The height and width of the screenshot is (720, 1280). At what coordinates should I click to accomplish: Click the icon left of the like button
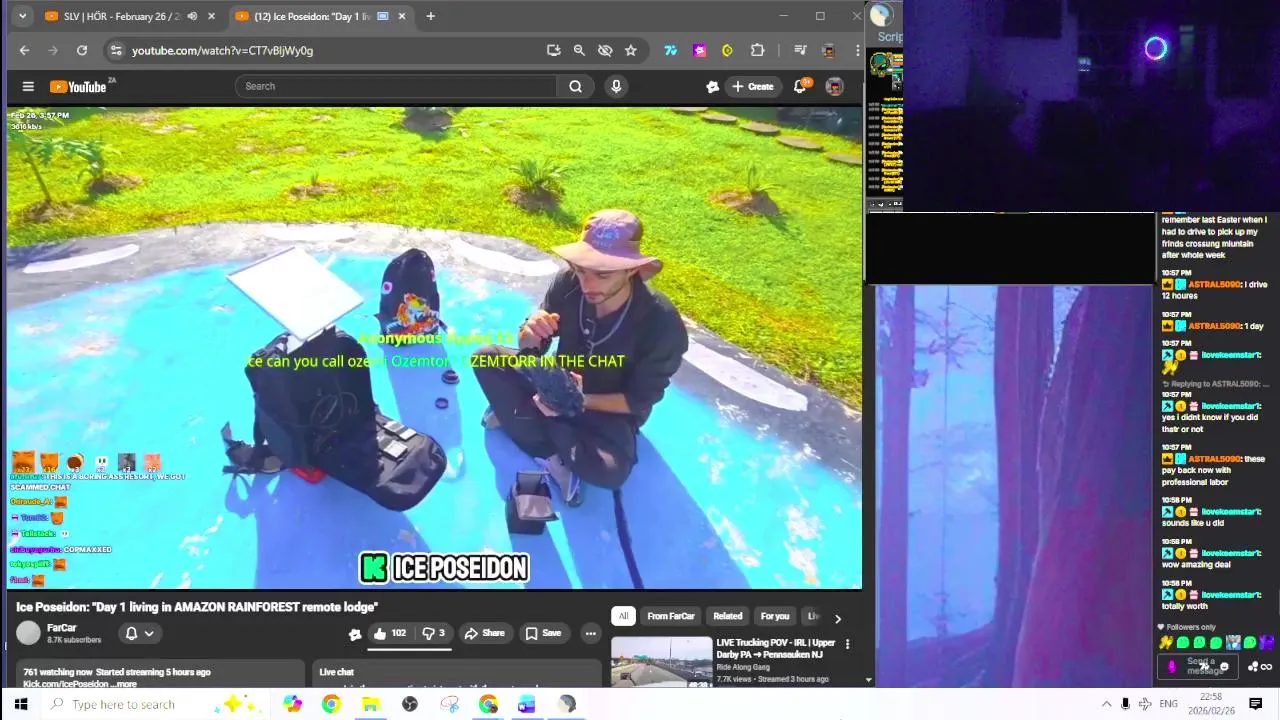coord(354,634)
